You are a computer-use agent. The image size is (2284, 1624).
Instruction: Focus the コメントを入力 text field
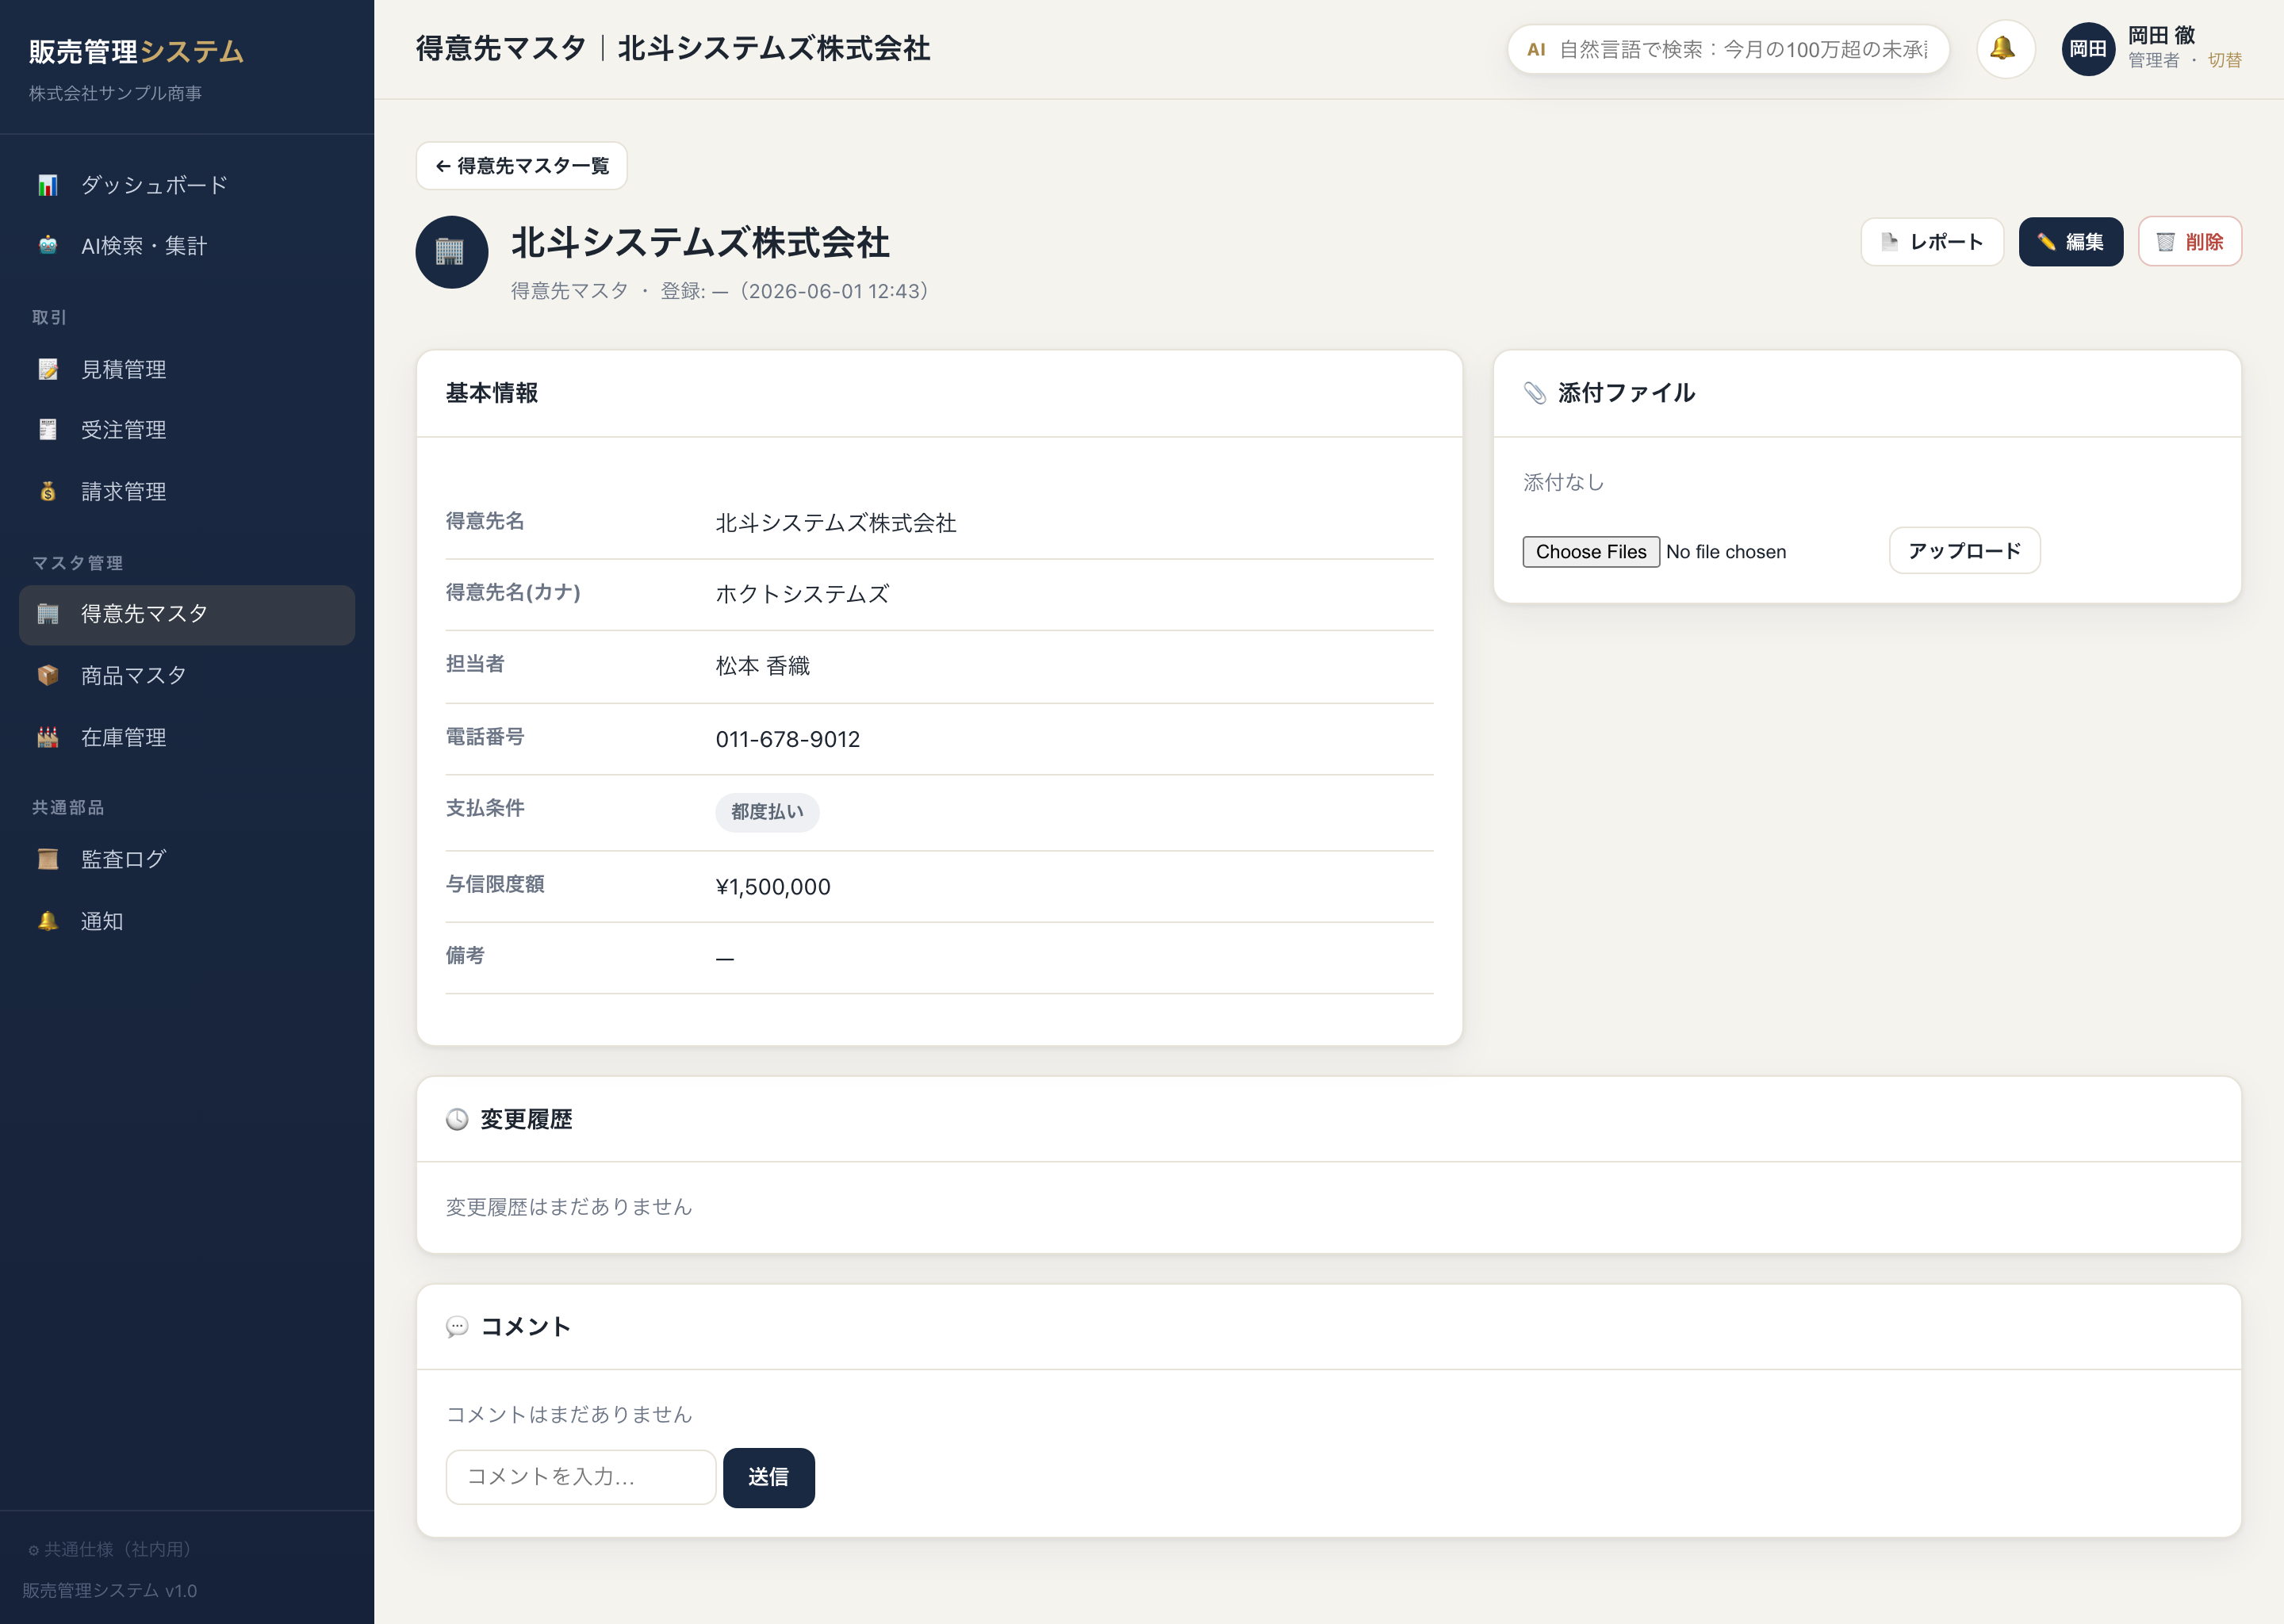[580, 1477]
